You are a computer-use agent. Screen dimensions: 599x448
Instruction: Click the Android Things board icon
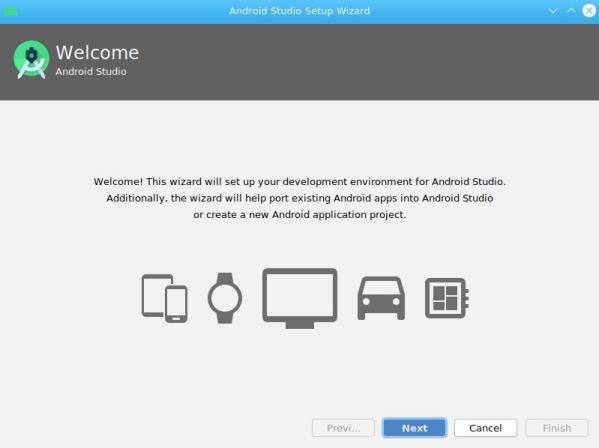[447, 298]
